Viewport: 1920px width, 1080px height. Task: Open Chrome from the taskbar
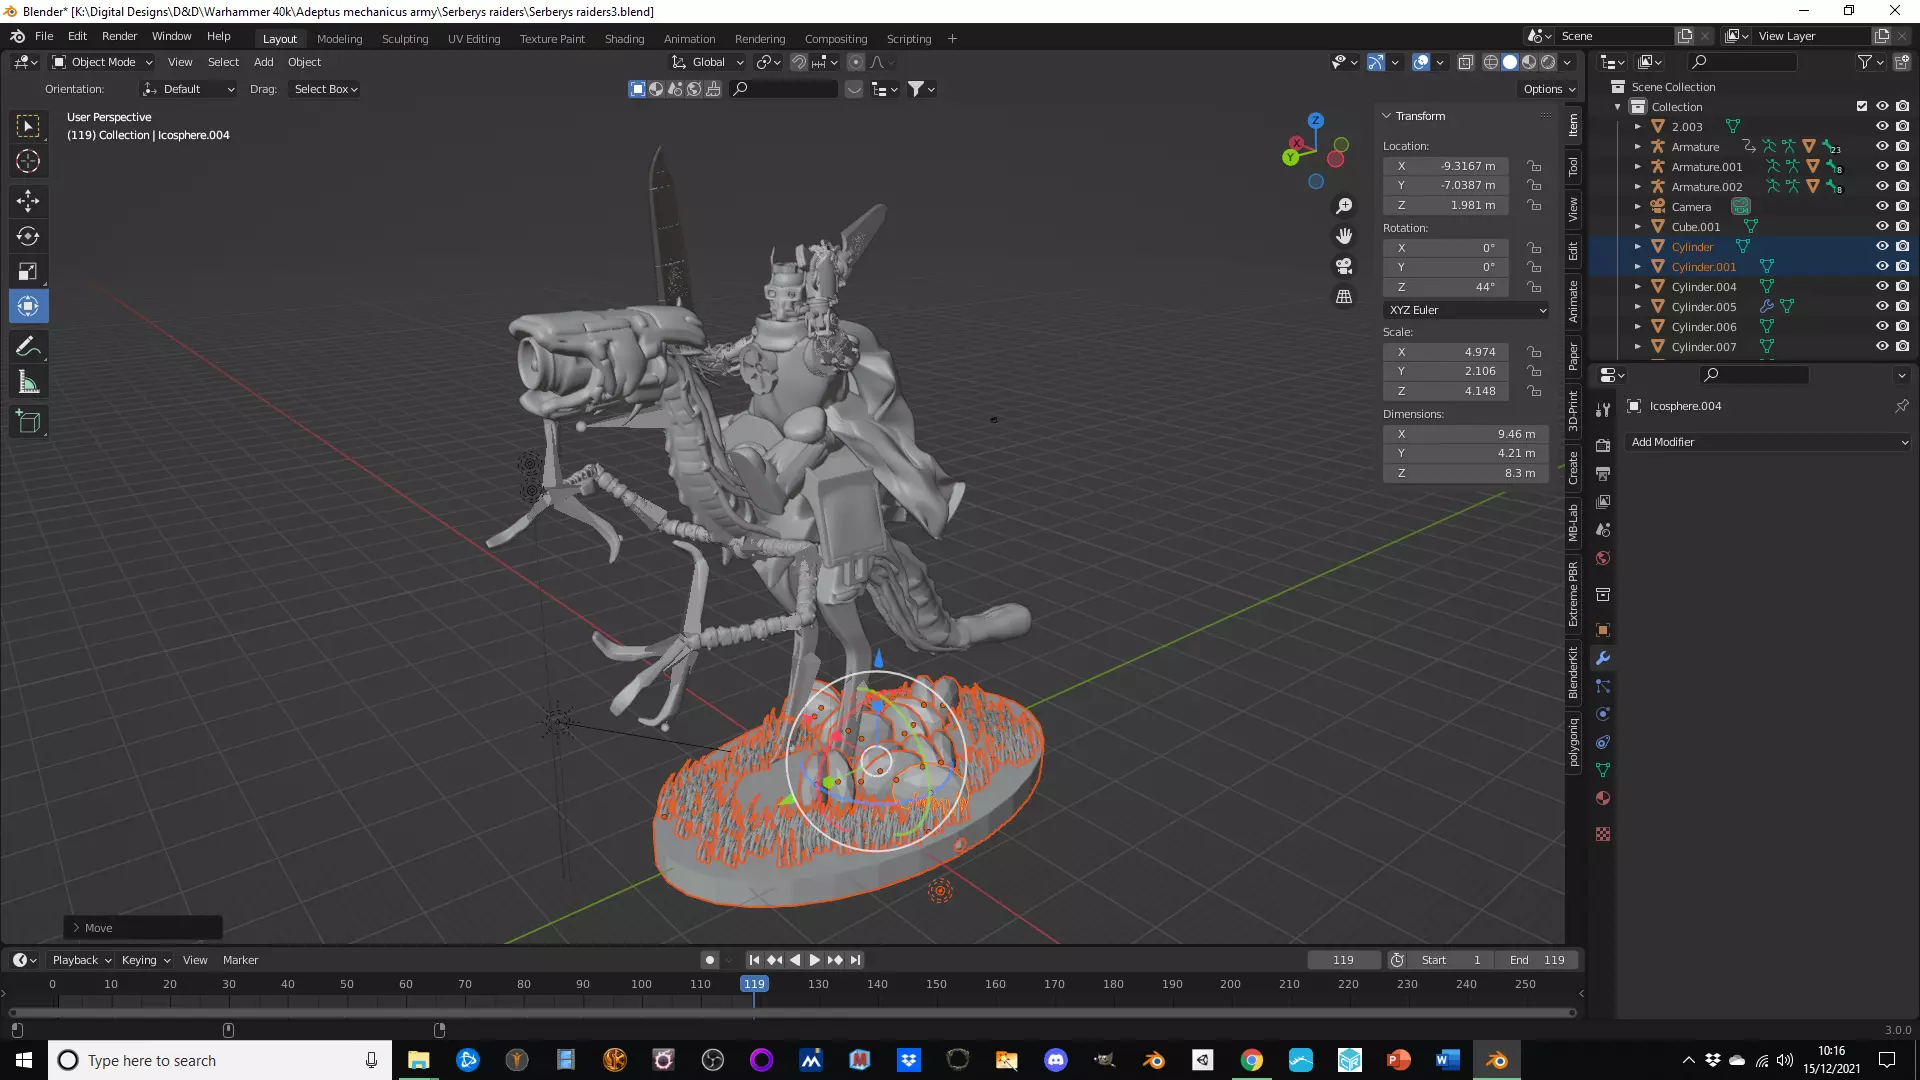pyautogui.click(x=1252, y=1060)
